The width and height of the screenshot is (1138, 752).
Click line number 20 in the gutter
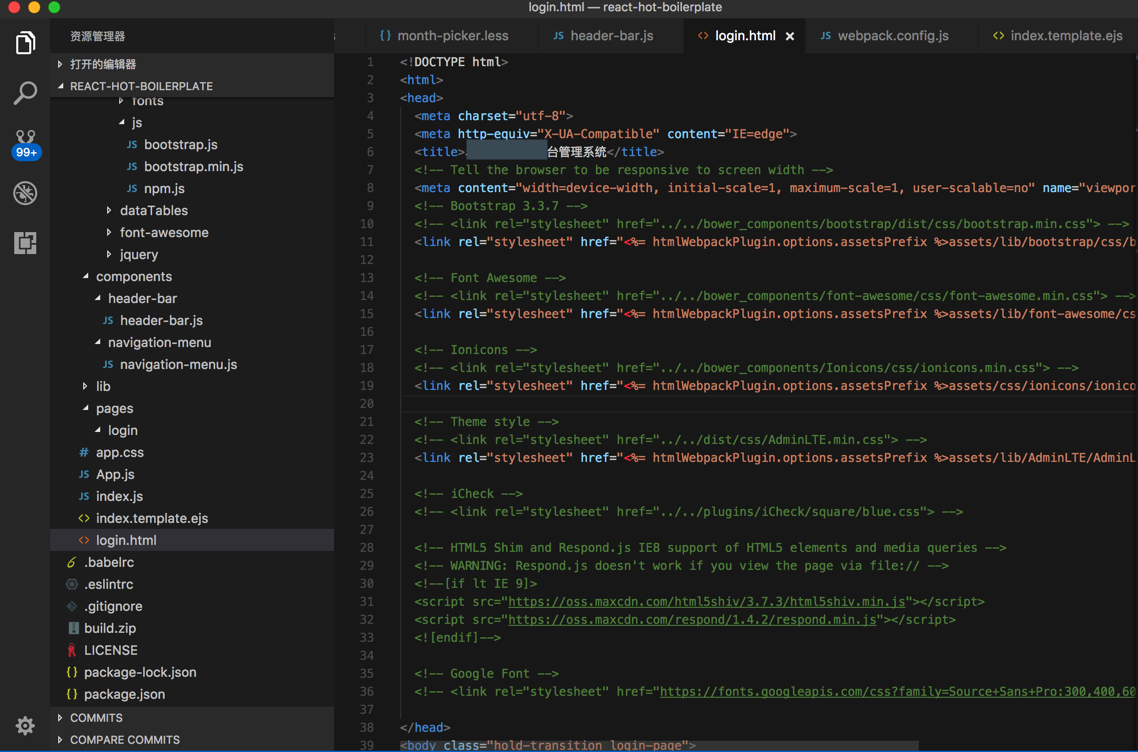coord(366,404)
